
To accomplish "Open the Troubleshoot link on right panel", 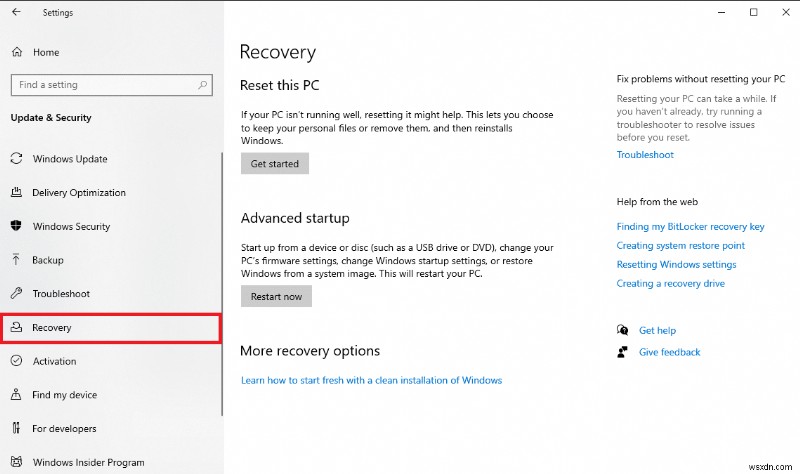I will point(645,155).
